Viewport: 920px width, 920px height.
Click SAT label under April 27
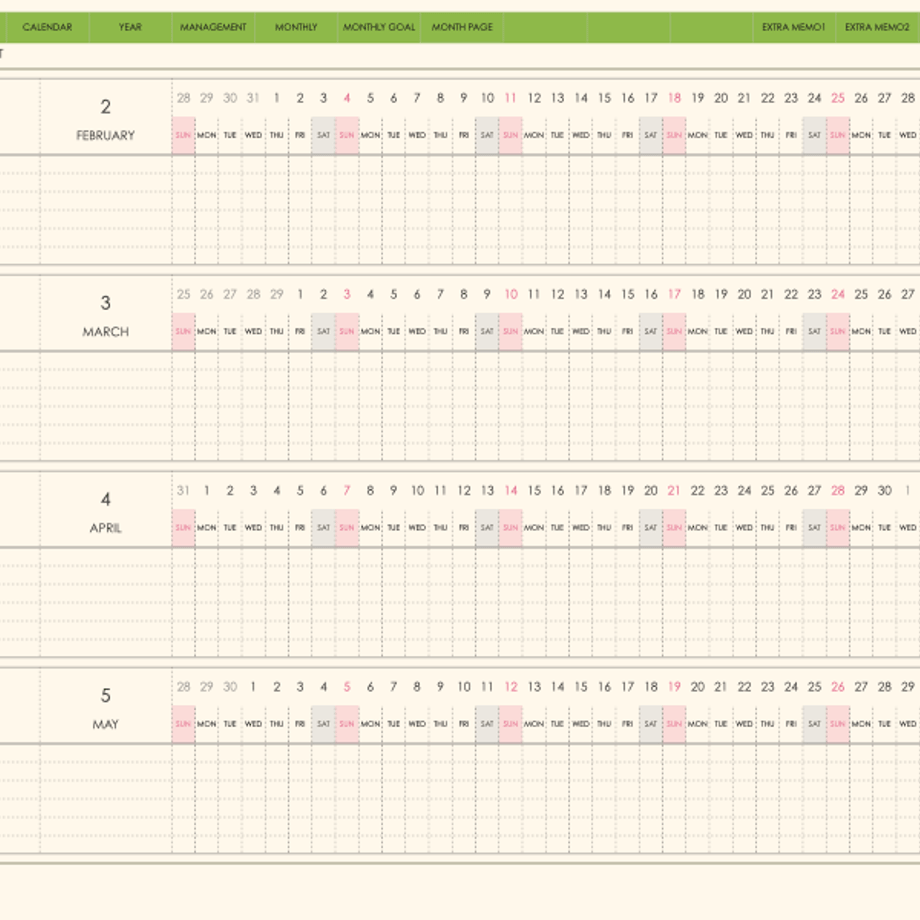coord(814,528)
